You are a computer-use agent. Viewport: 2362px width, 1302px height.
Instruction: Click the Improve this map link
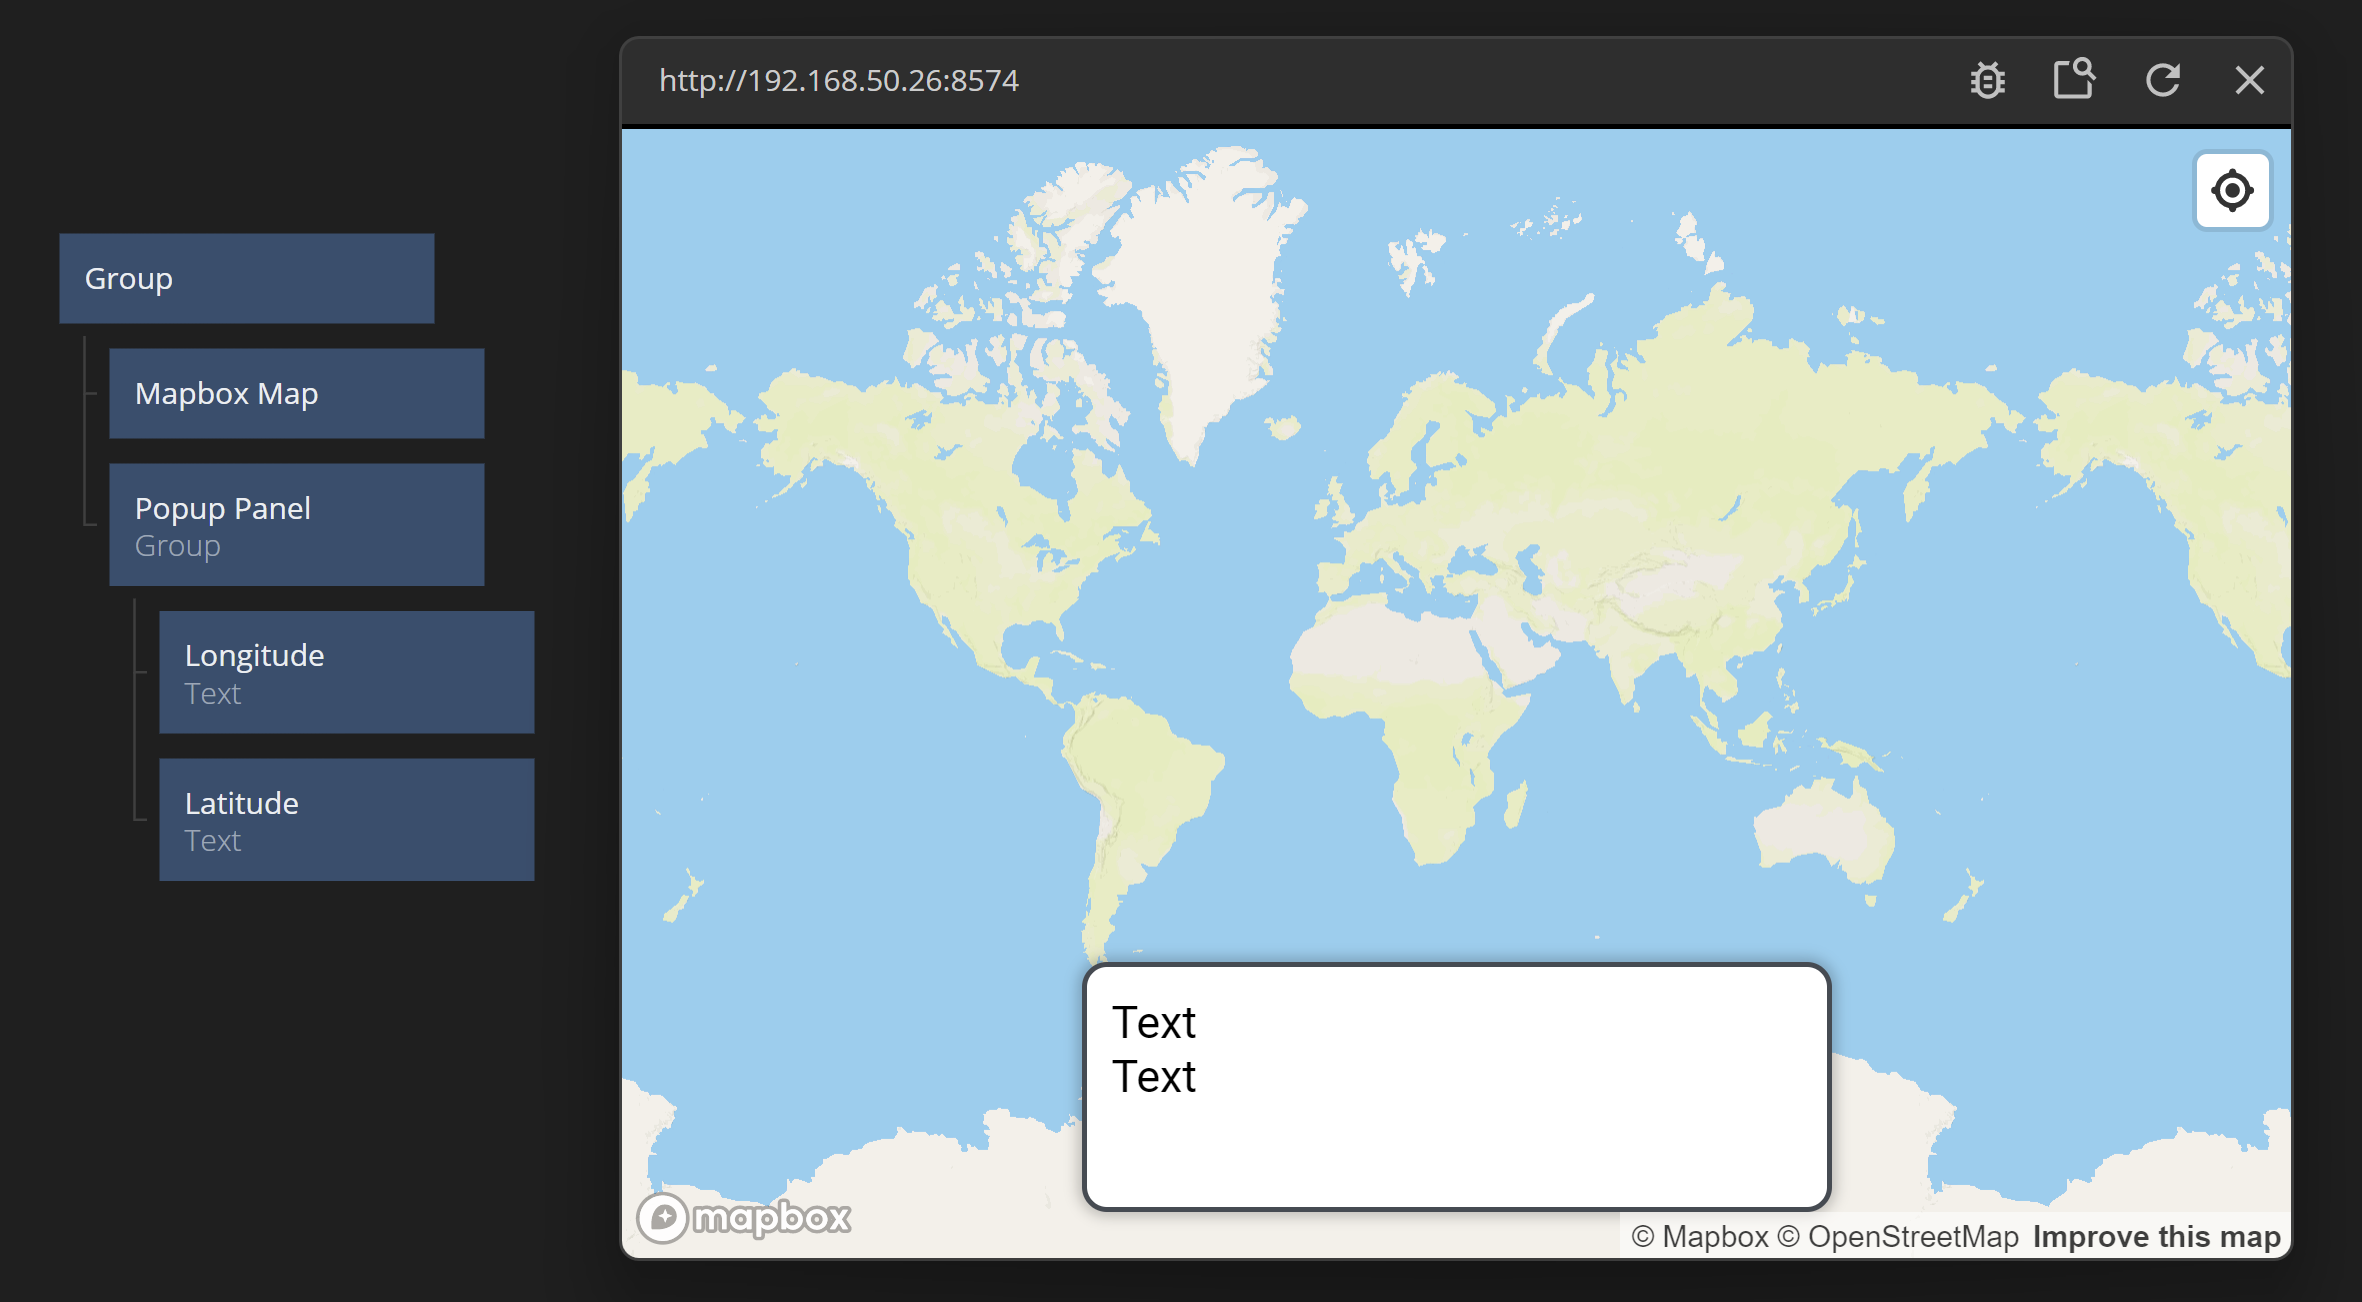point(2156,1237)
